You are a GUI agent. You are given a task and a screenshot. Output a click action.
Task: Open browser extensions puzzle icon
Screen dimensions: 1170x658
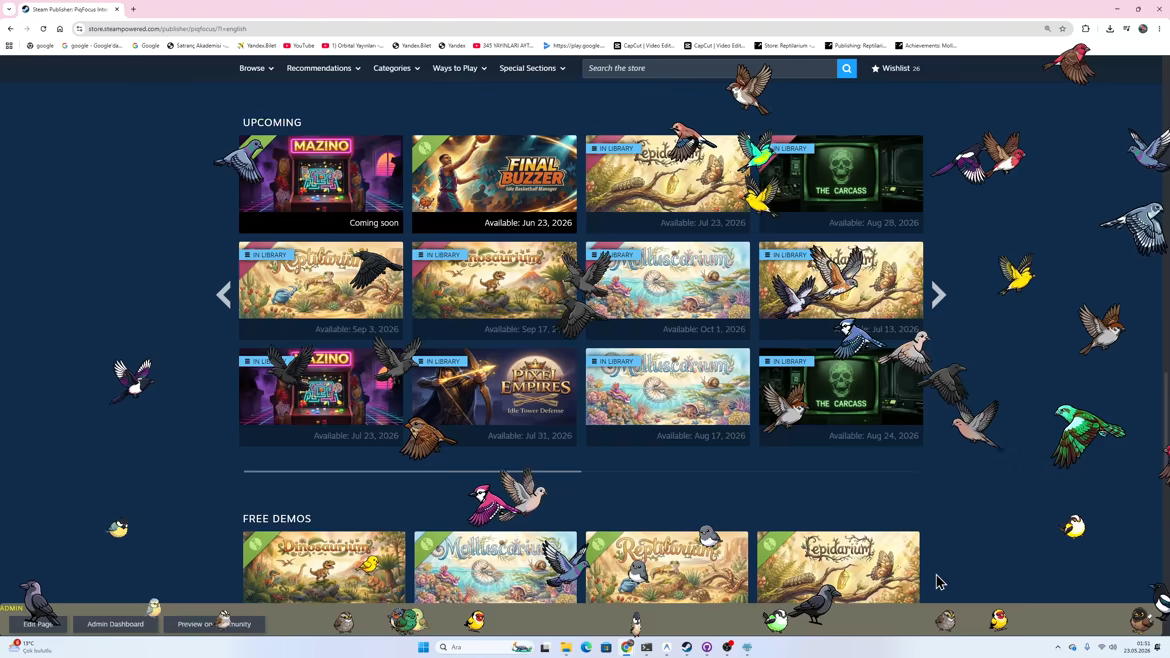(x=1086, y=28)
